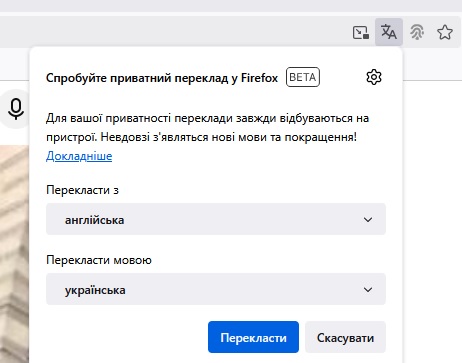Click the blue Перекласти button
This screenshot has width=462, height=363.
tap(253, 337)
